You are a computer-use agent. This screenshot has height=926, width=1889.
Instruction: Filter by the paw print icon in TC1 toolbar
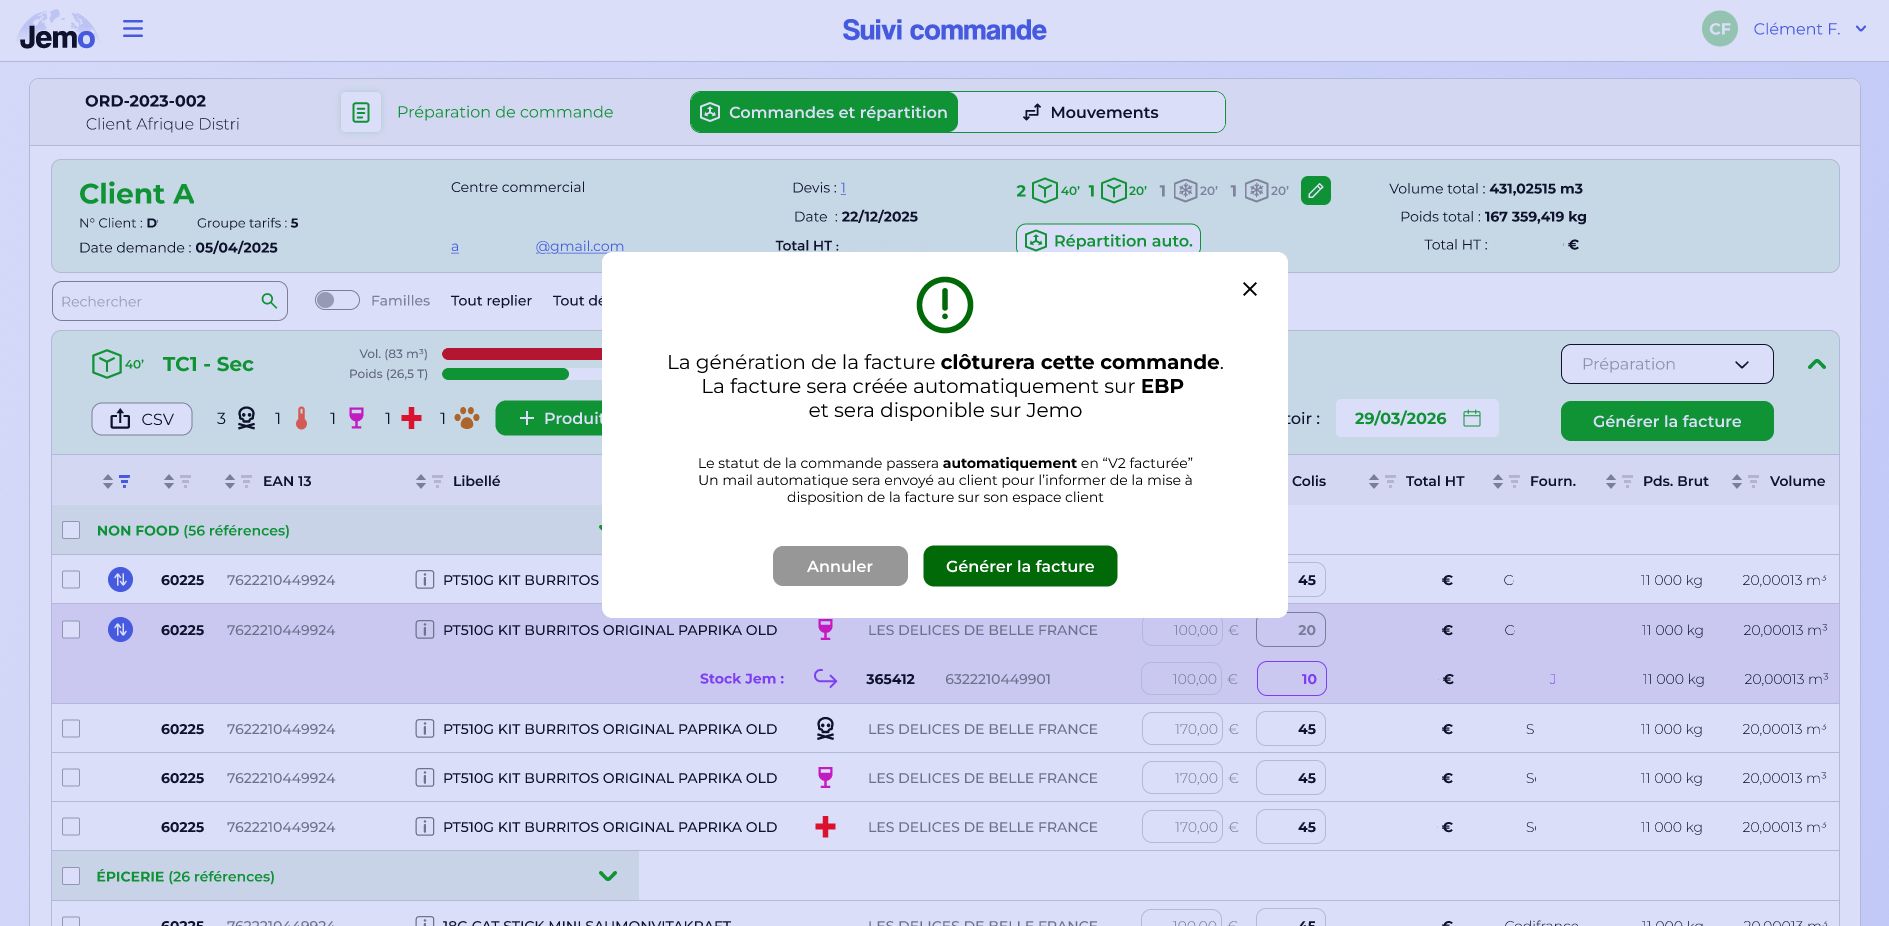(x=467, y=418)
